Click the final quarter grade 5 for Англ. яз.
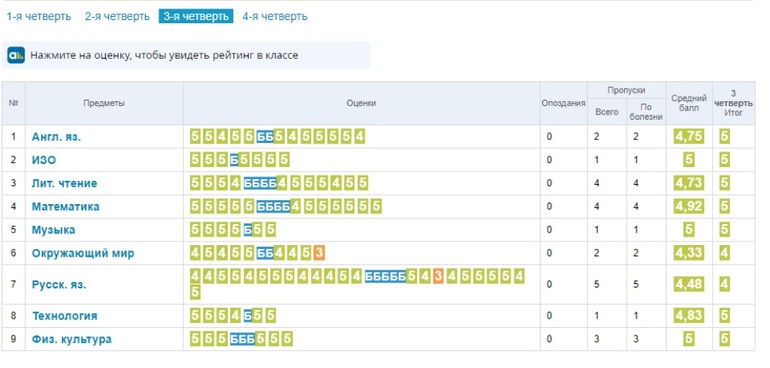 (724, 137)
